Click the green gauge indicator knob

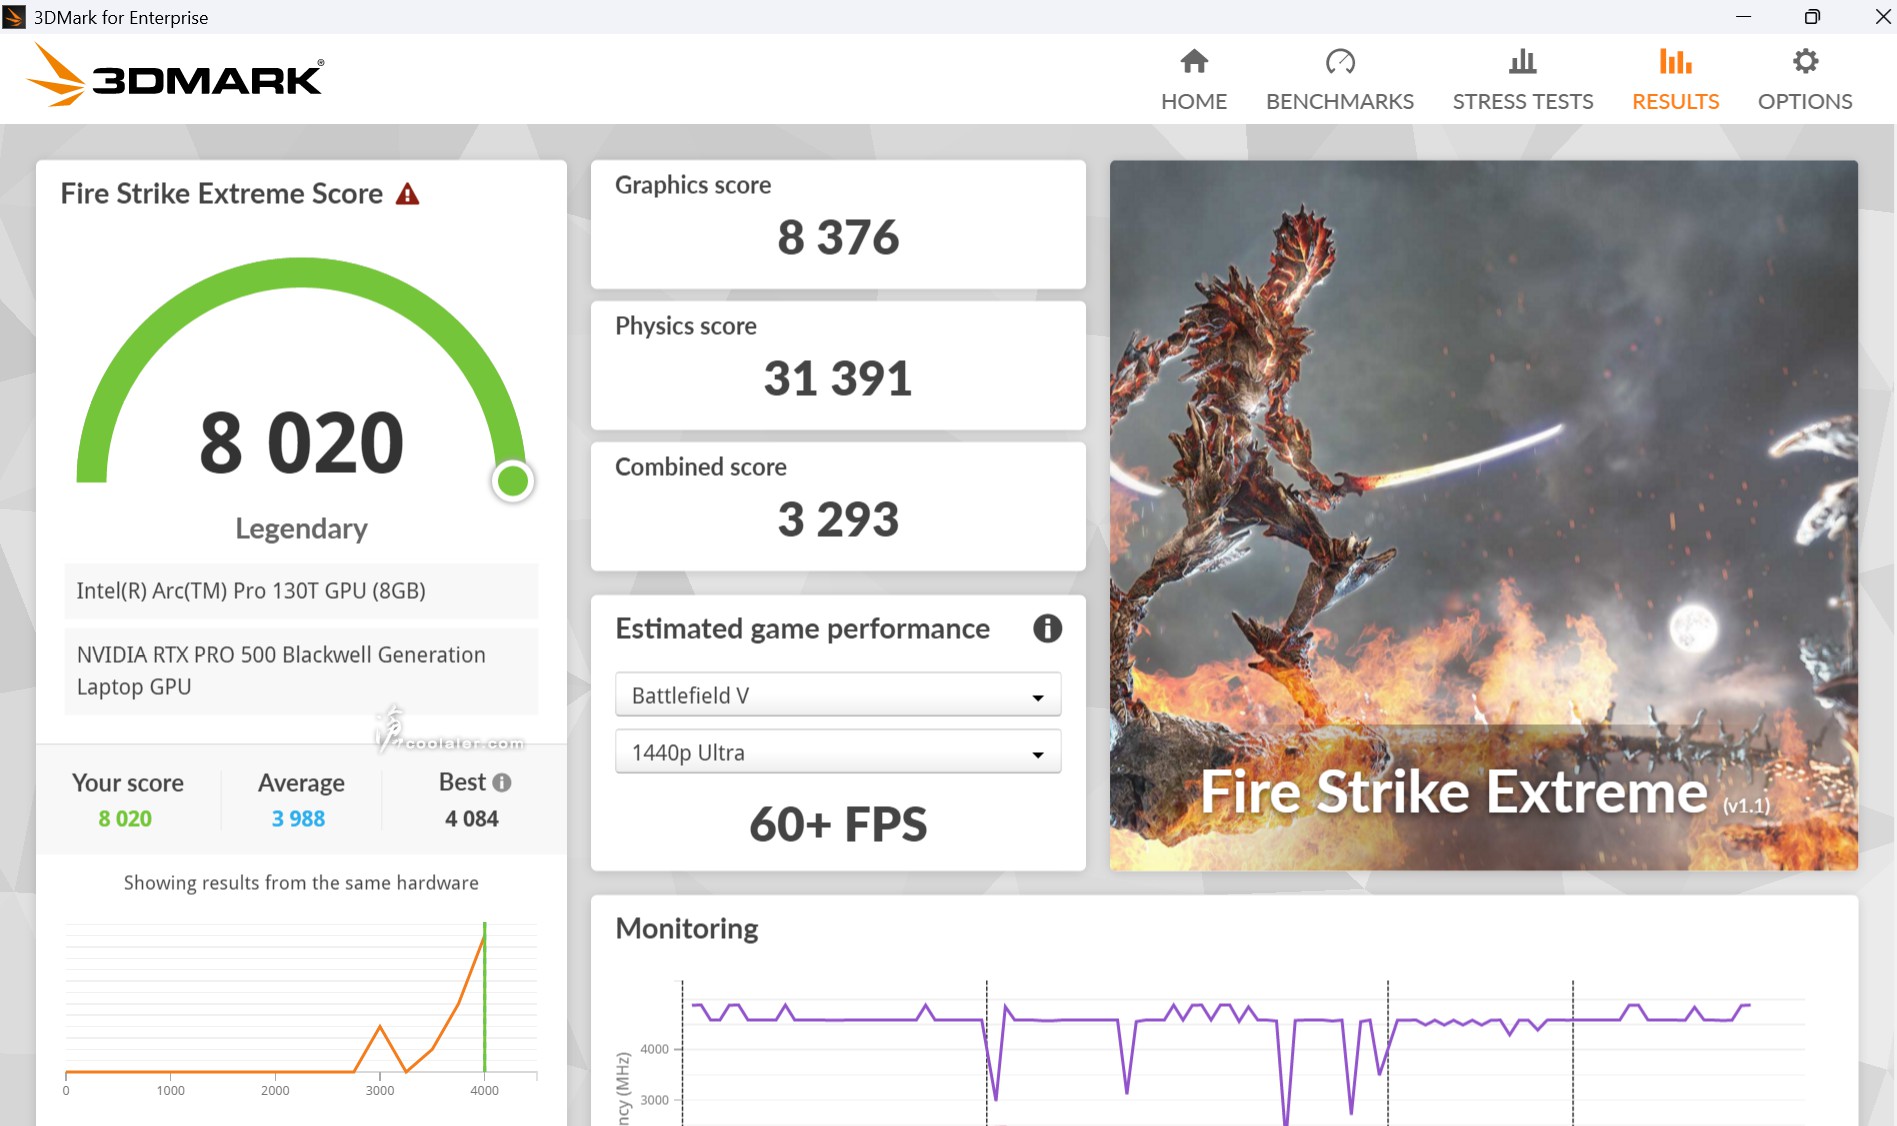[513, 481]
